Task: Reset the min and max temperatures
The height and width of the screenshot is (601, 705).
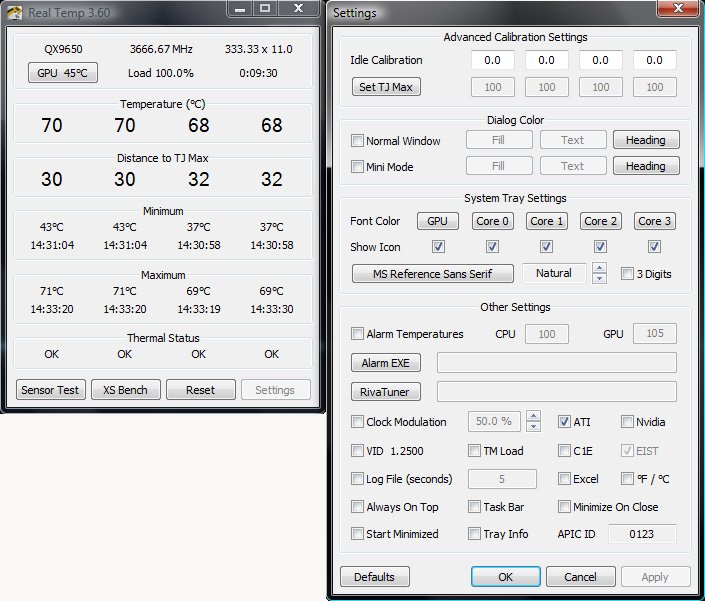Action: pyautogui.click(x=200, y=390)
